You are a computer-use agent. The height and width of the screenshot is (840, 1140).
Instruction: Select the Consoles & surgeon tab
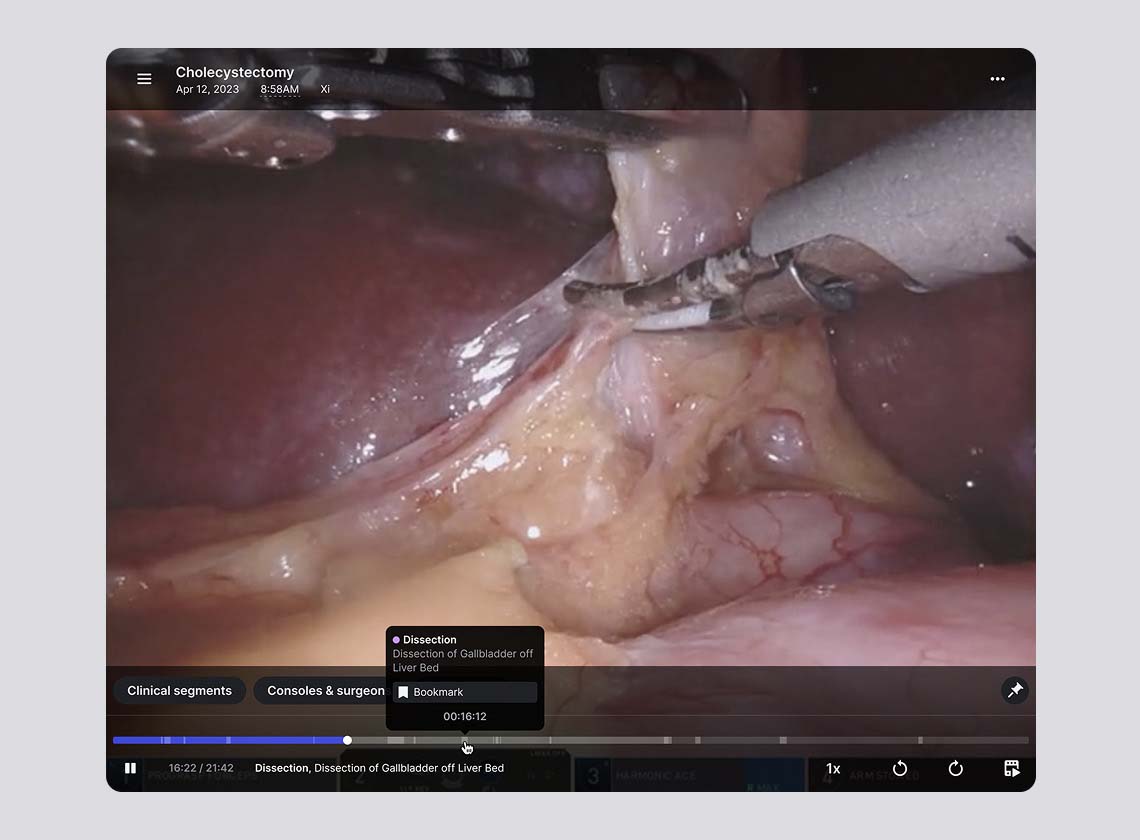[322, 691]
